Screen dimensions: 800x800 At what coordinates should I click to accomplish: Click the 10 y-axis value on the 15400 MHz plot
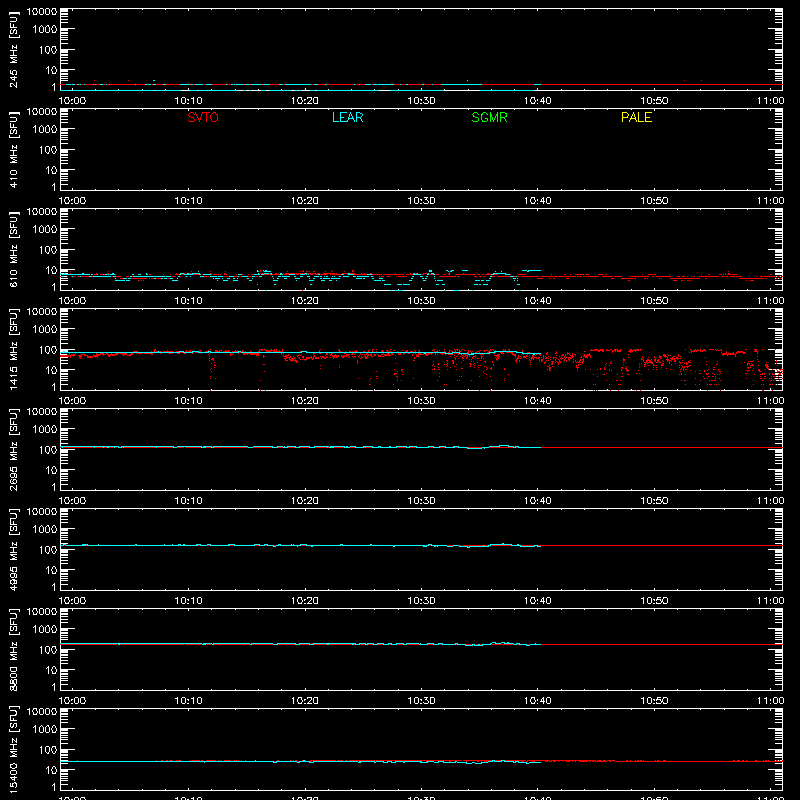tap(51, 770)
